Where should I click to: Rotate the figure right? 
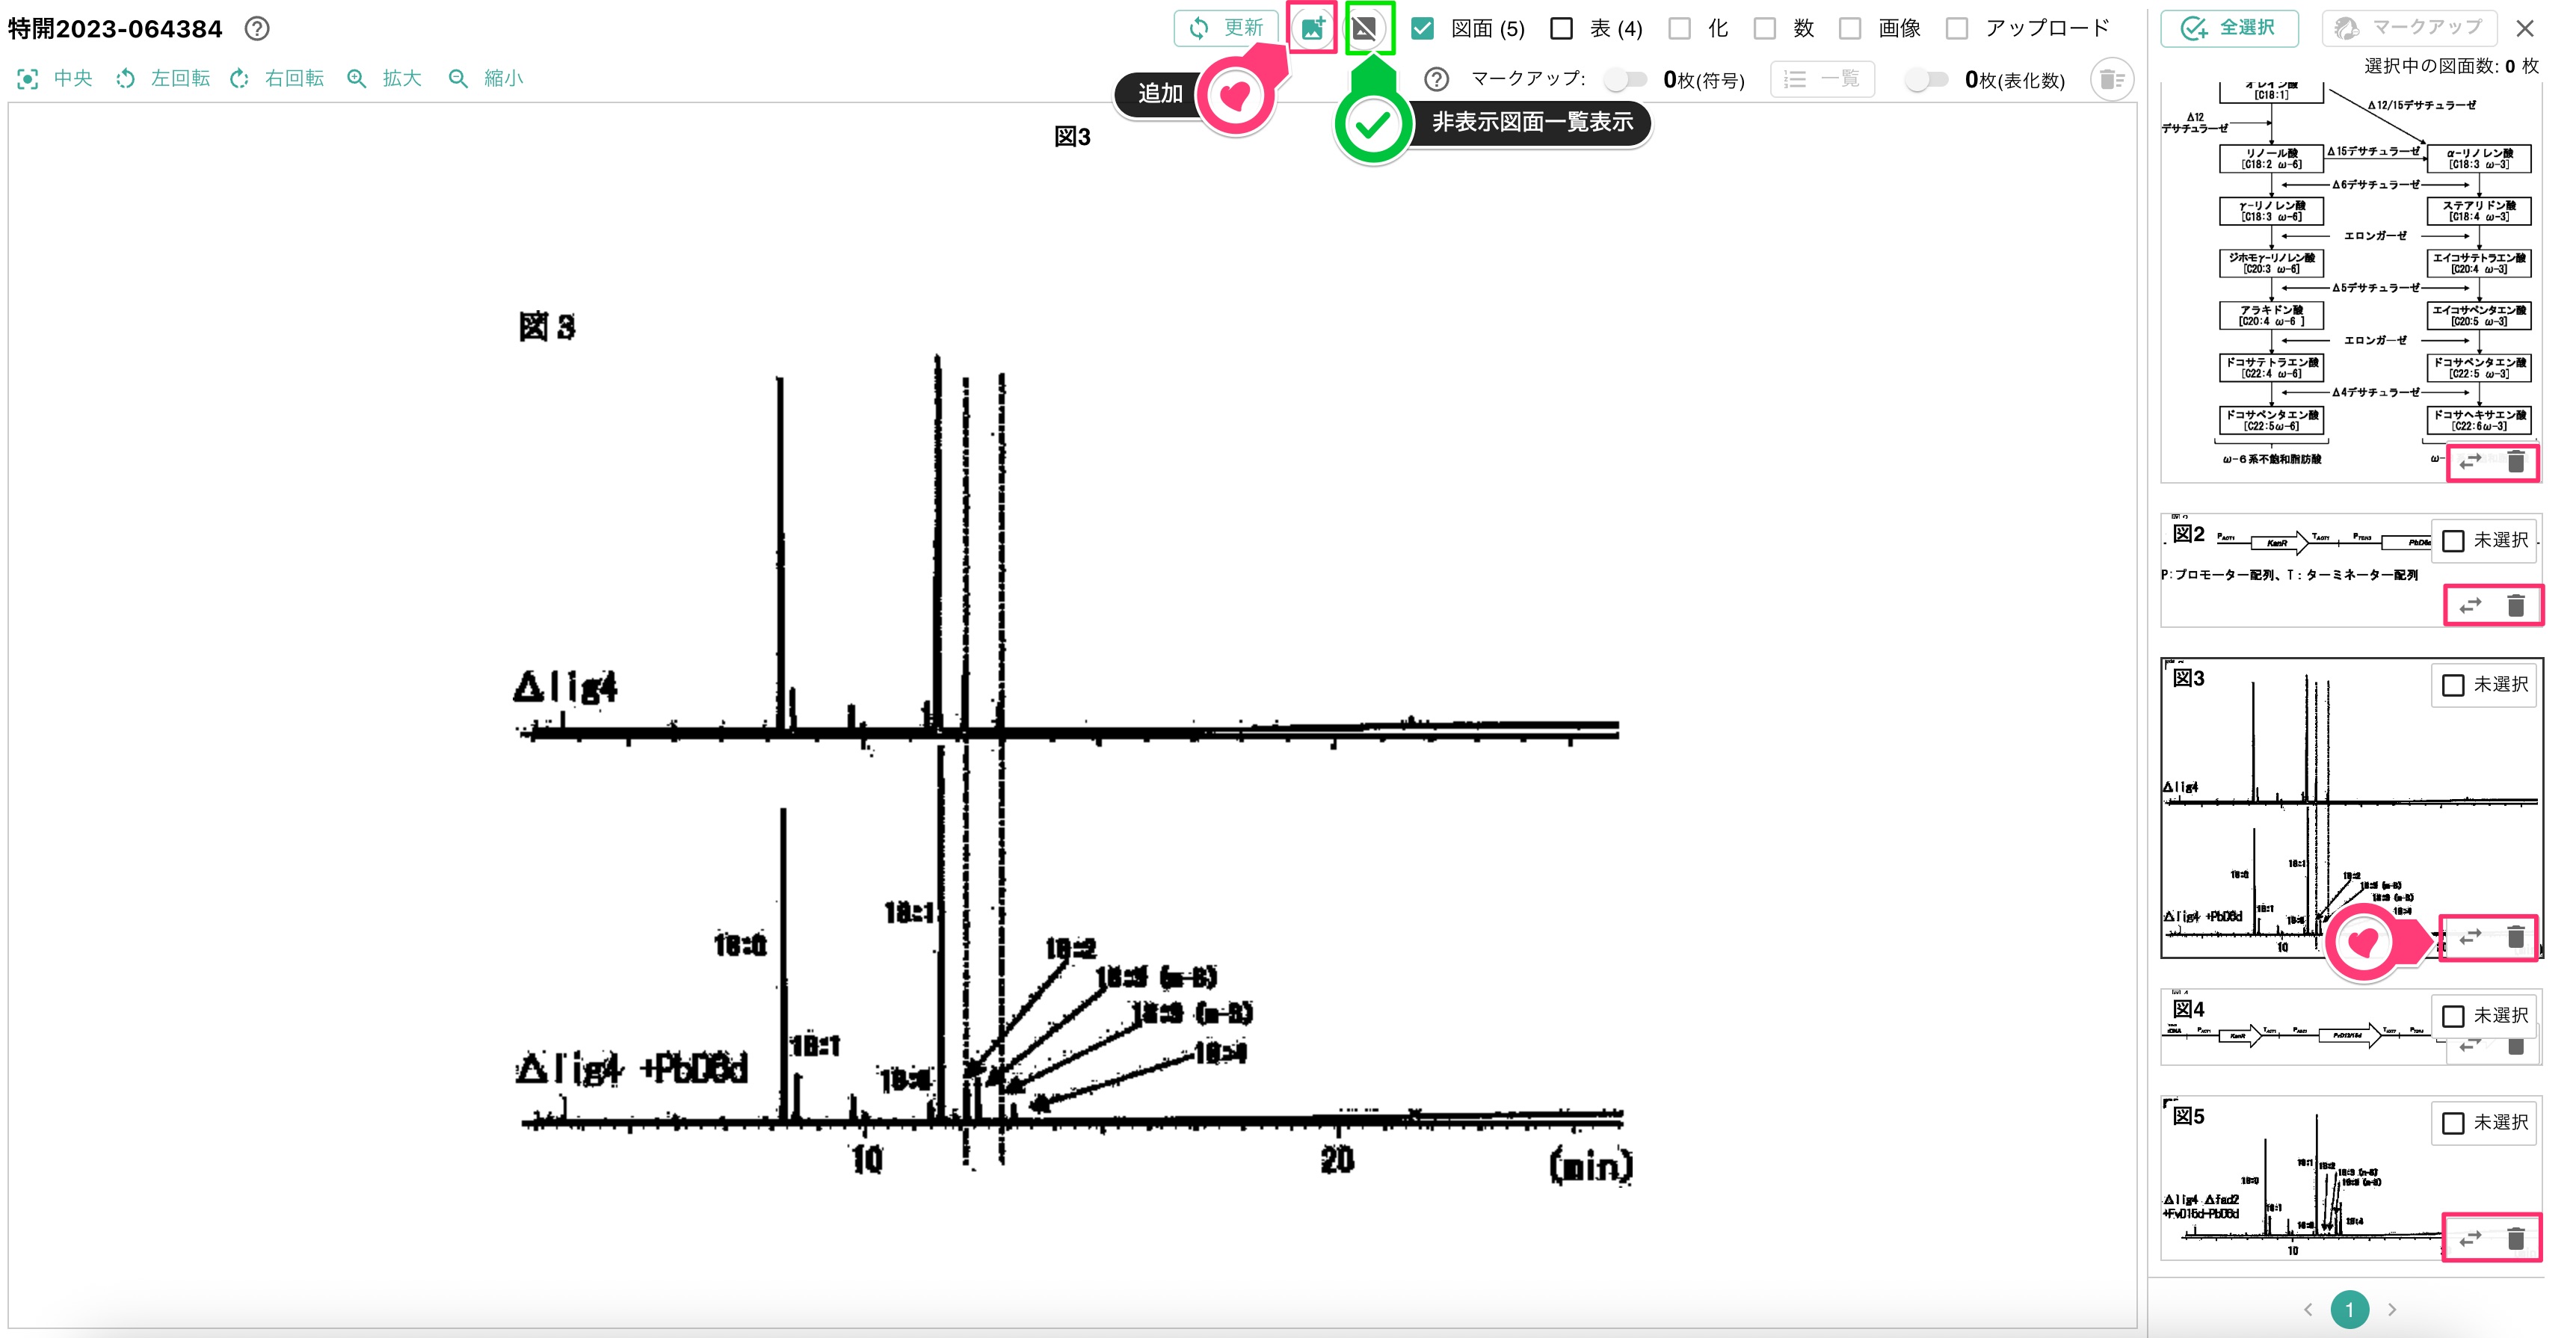277,78
